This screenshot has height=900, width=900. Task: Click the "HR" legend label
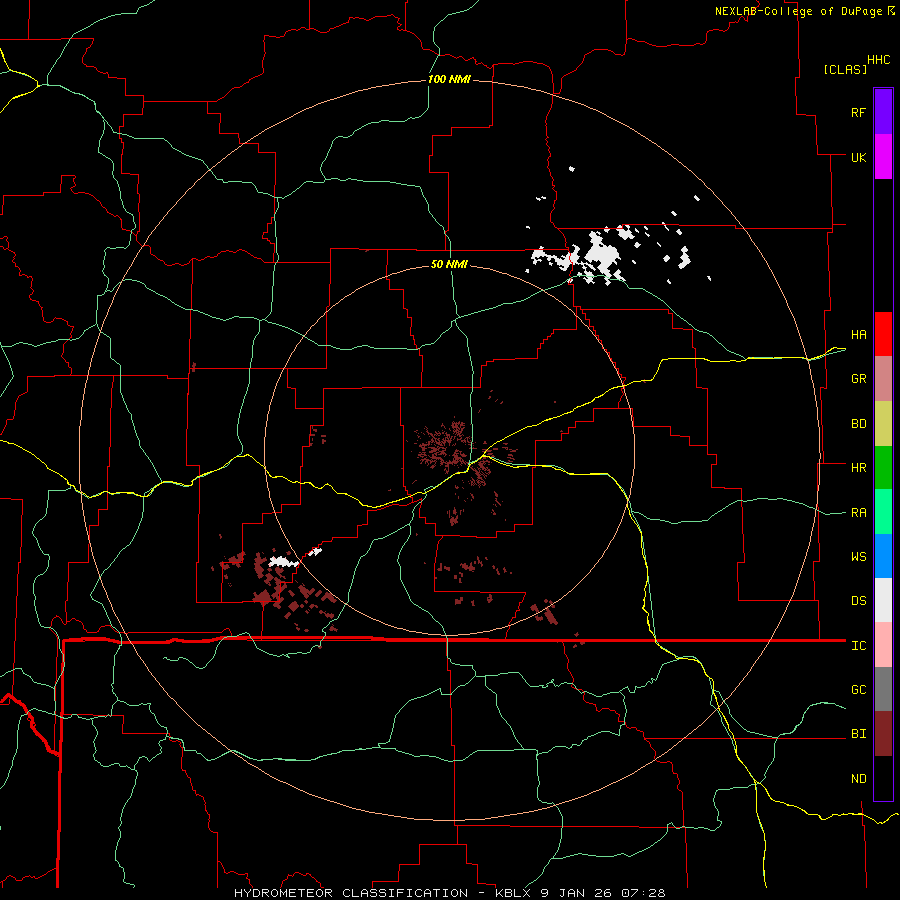[858, 468]
